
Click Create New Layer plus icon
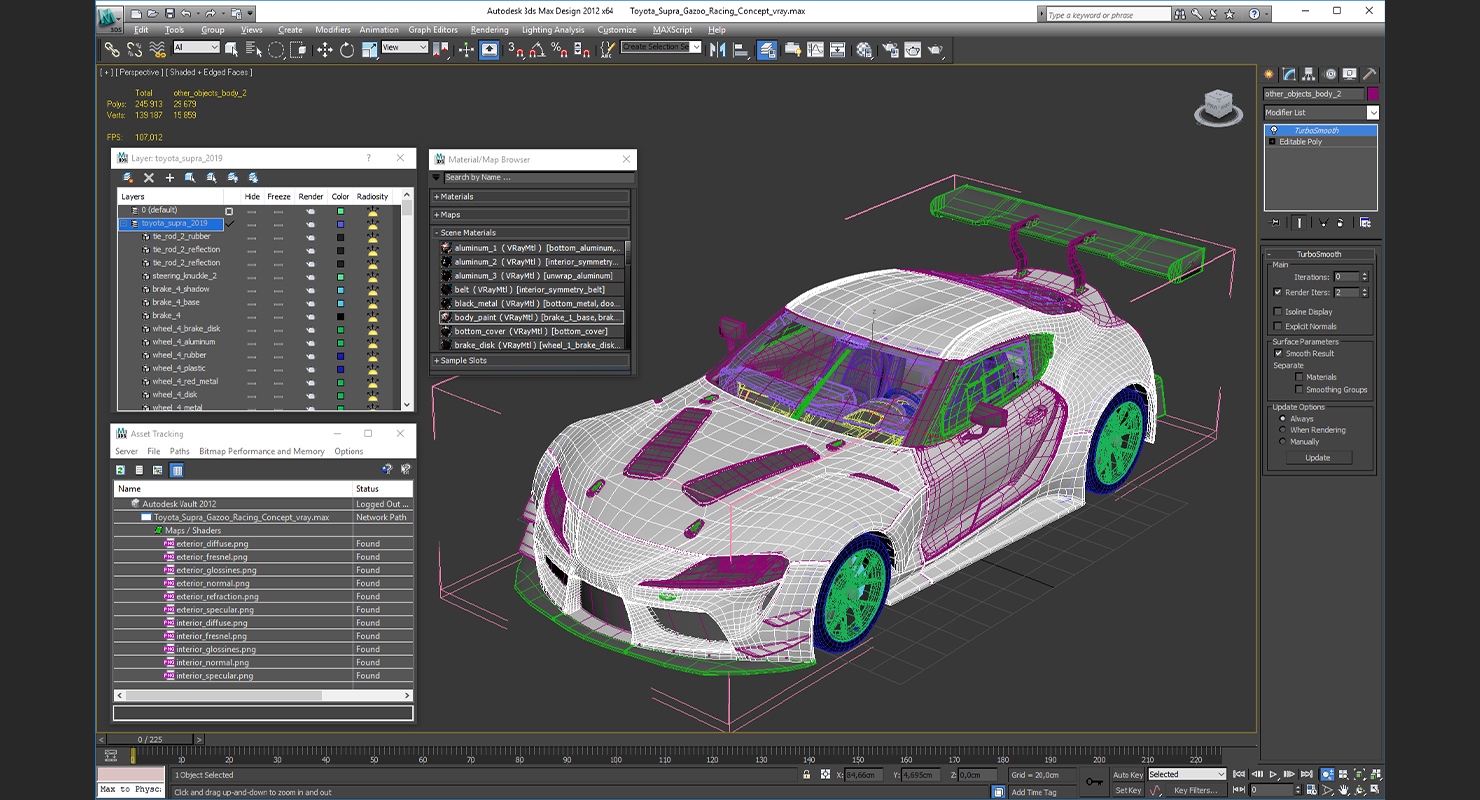click(170, 178)
